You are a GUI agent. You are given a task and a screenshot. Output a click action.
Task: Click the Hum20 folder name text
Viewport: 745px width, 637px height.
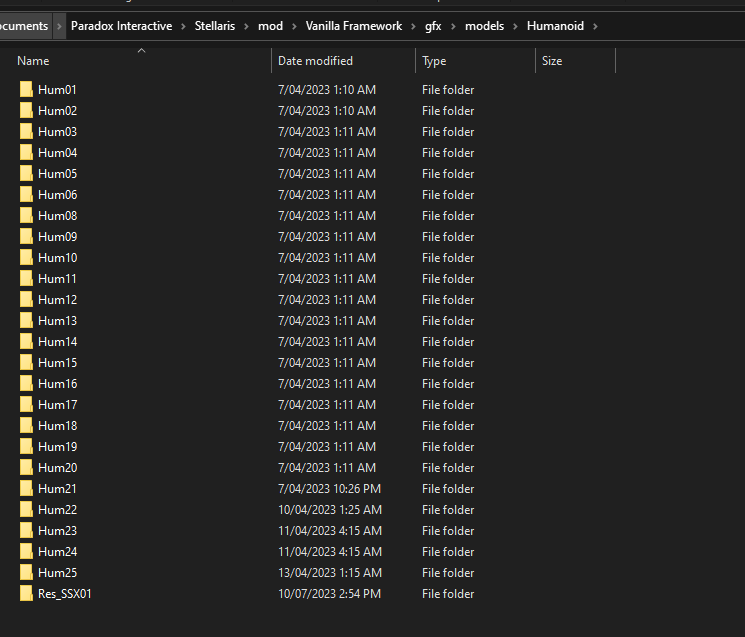pos(57,467)
